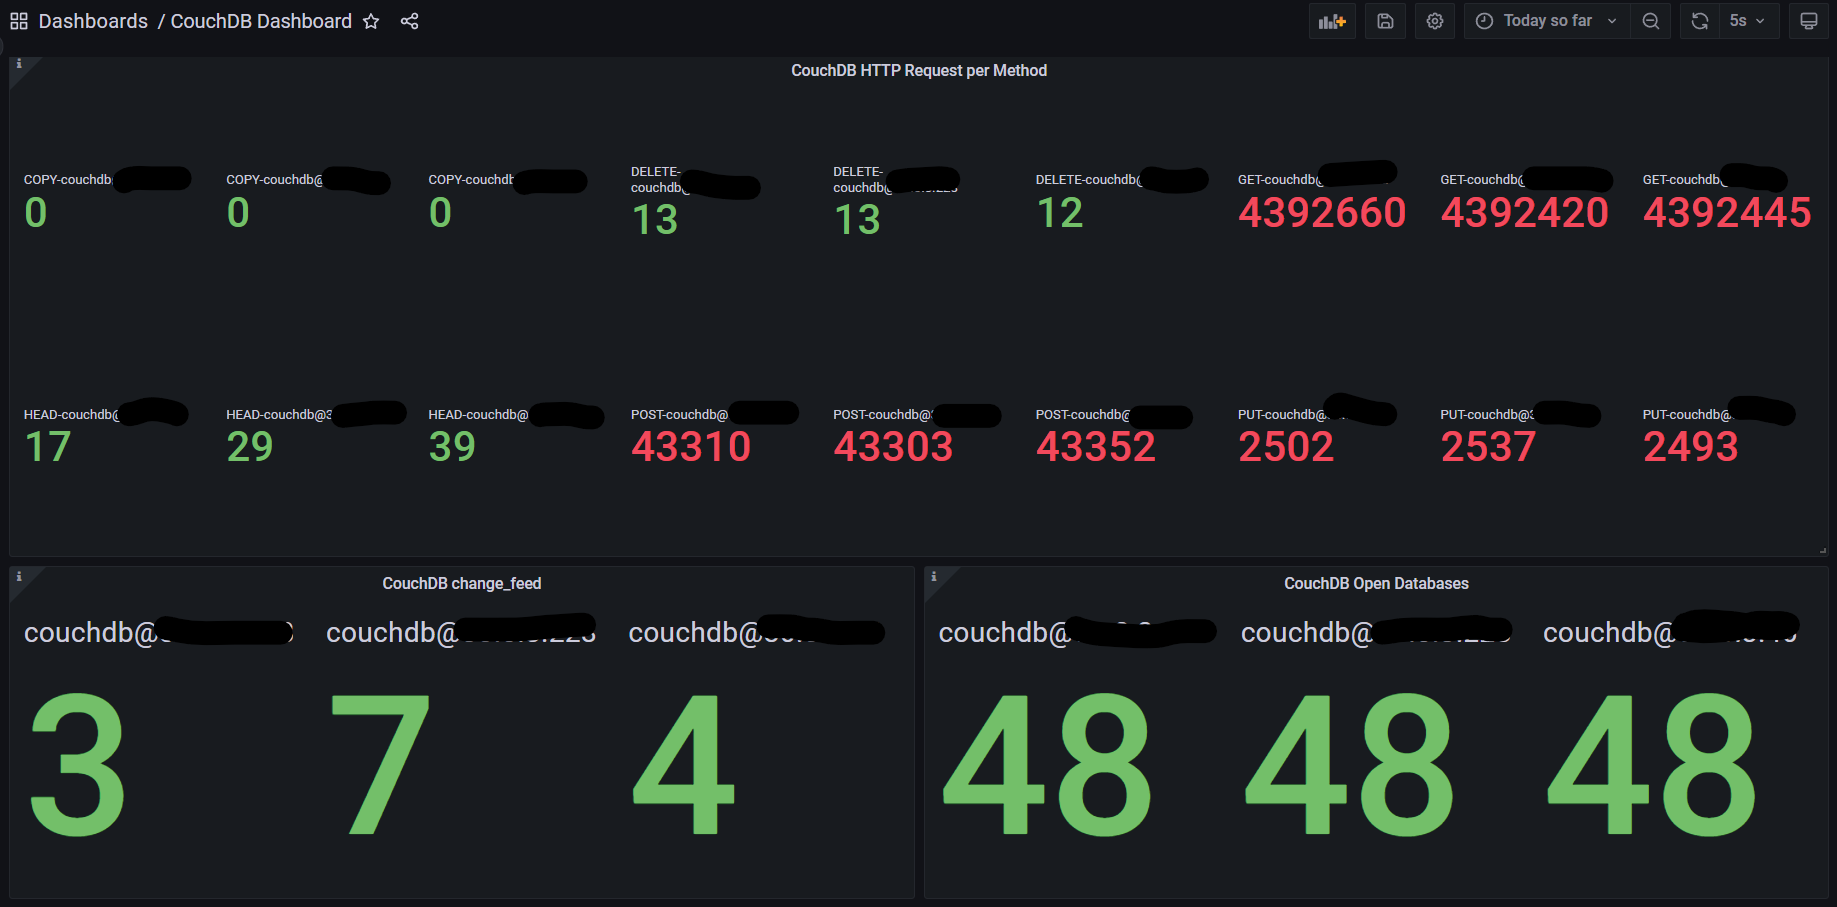
Task: Select the HEAD value 39
Action: coord(452,447)
